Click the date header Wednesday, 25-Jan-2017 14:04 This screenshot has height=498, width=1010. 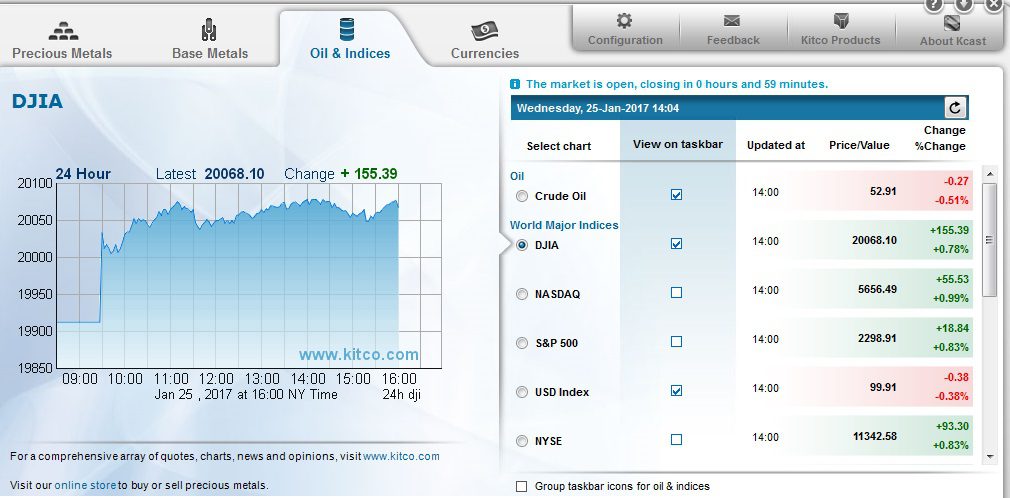pyautogui.click(x=598, y=108)
